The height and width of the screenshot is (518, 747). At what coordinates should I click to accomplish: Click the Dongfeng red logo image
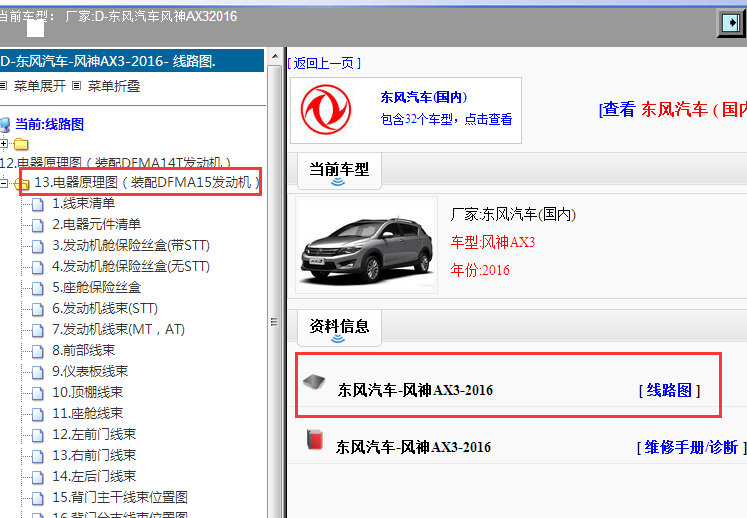click(326, 110)
